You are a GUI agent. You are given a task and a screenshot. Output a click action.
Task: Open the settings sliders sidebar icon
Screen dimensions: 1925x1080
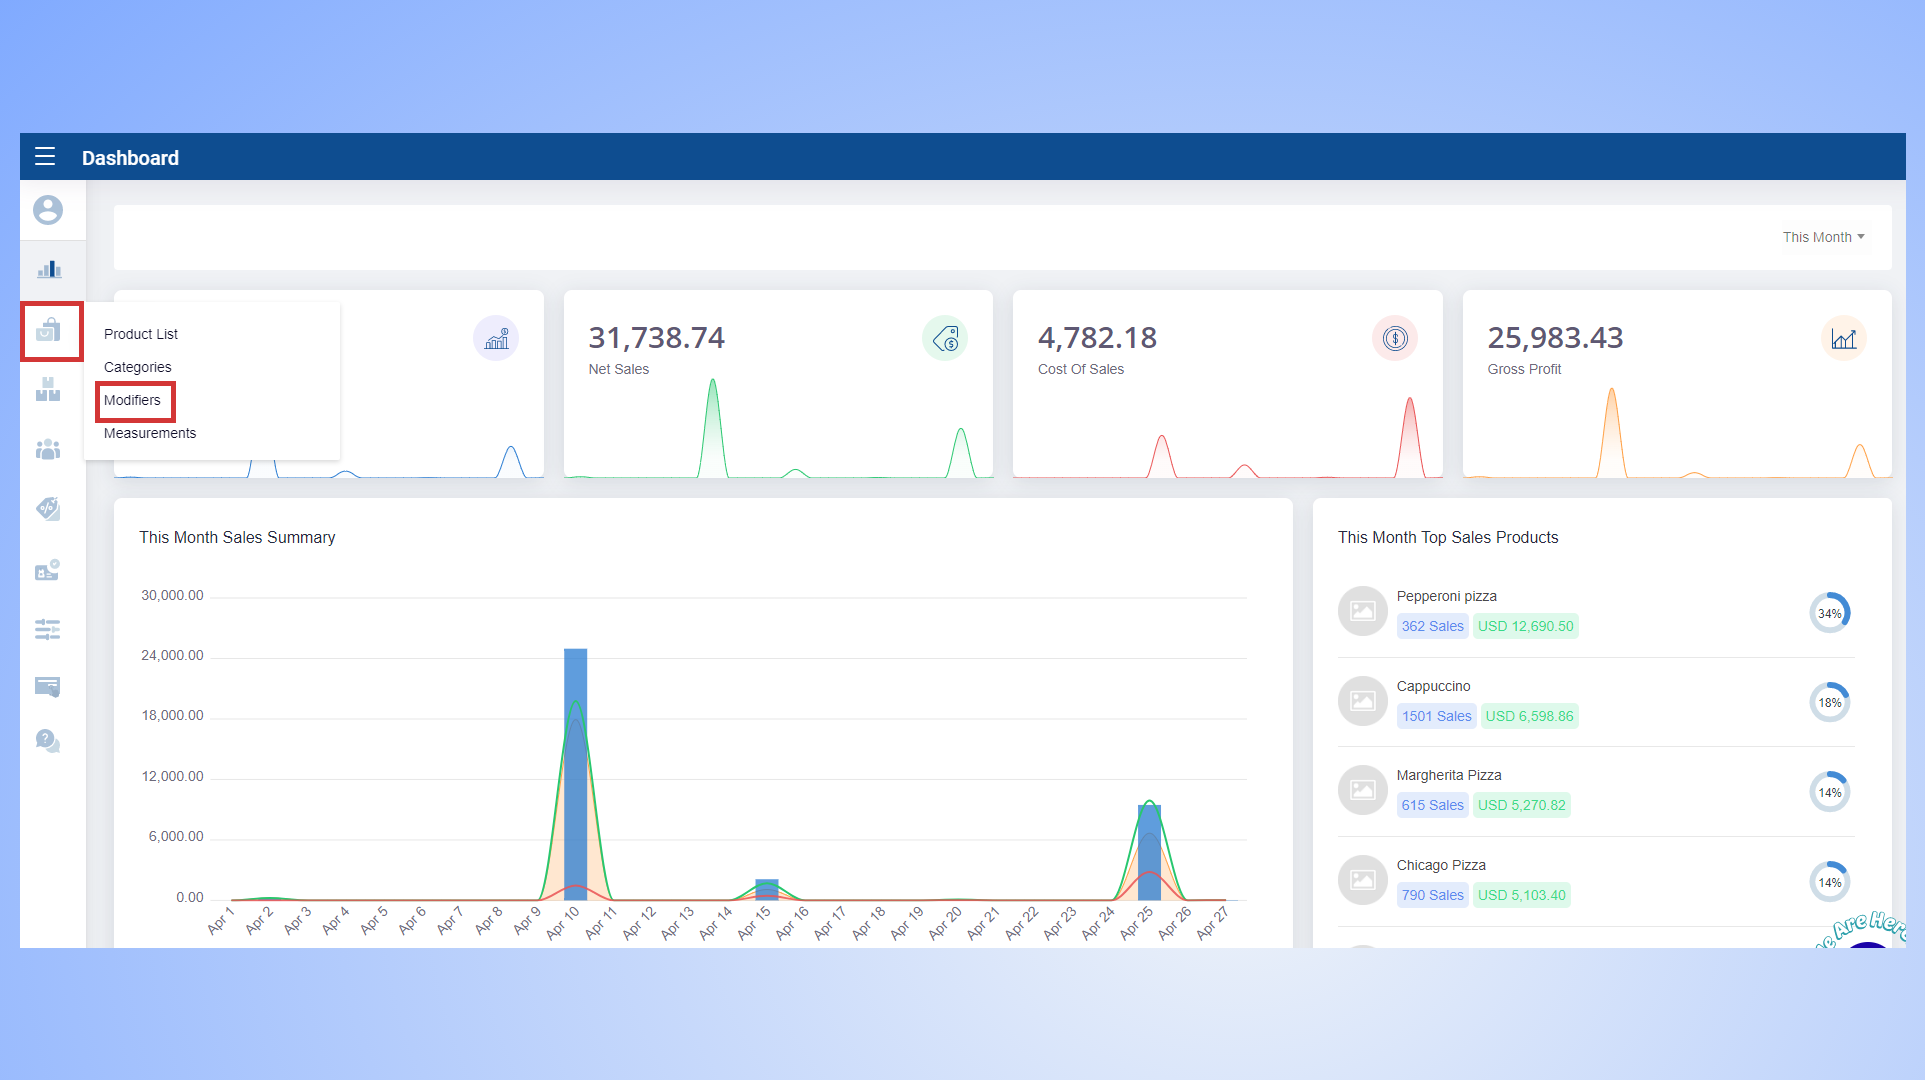tap(48, 629)
